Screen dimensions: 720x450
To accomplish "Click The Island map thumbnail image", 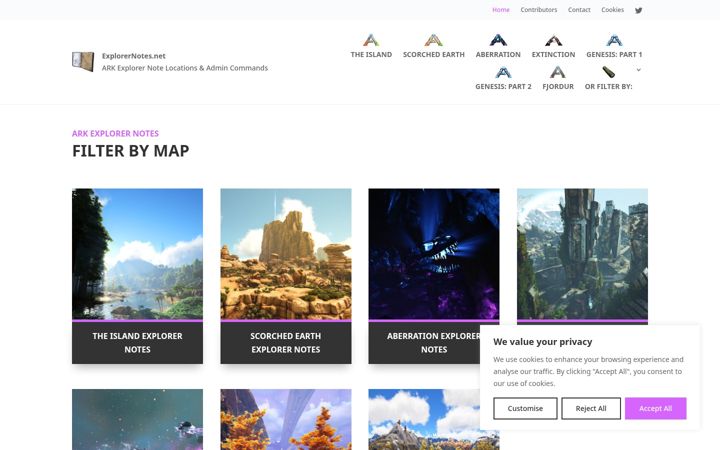I will click(137, 254).
